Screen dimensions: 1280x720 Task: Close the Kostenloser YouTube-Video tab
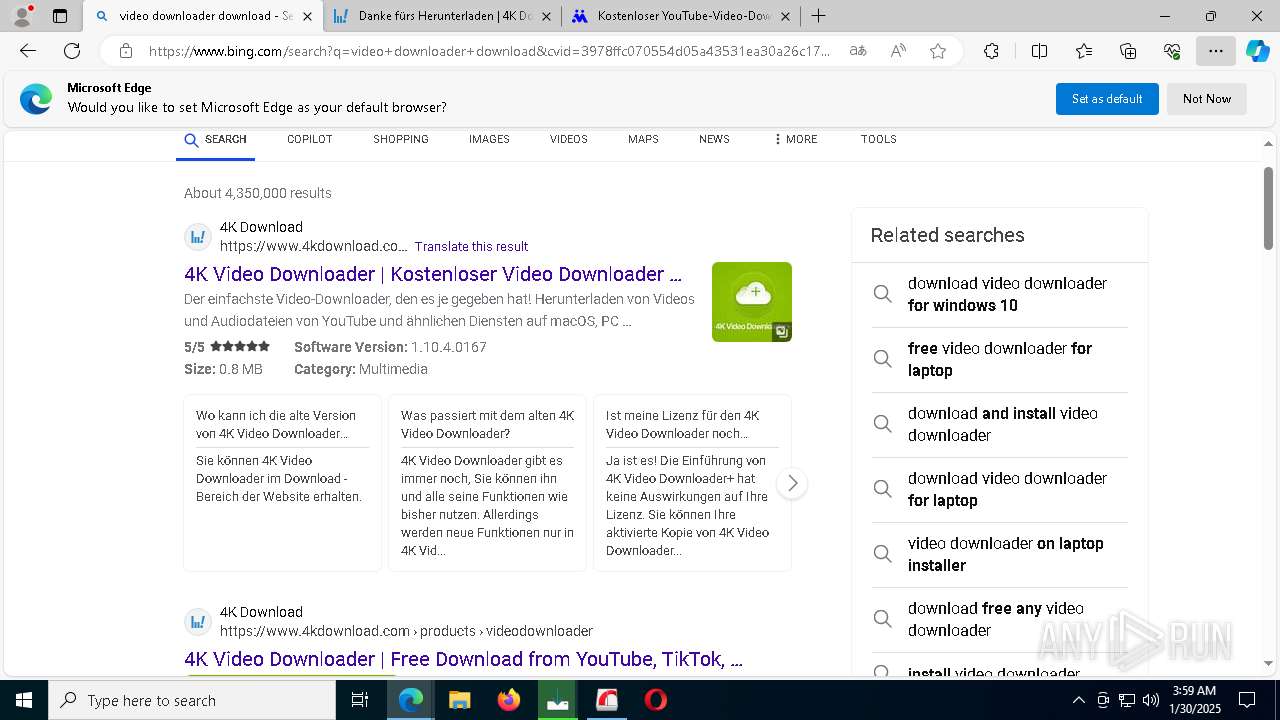coord(785,16)
